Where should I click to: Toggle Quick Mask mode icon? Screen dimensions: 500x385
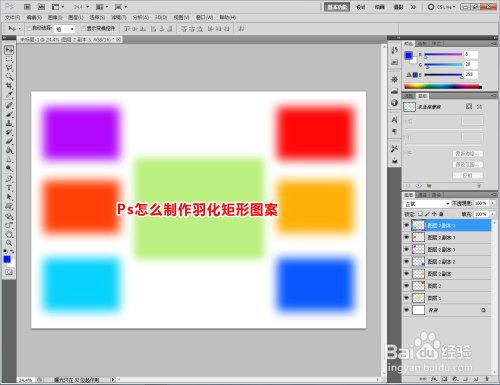pos(9,272)
